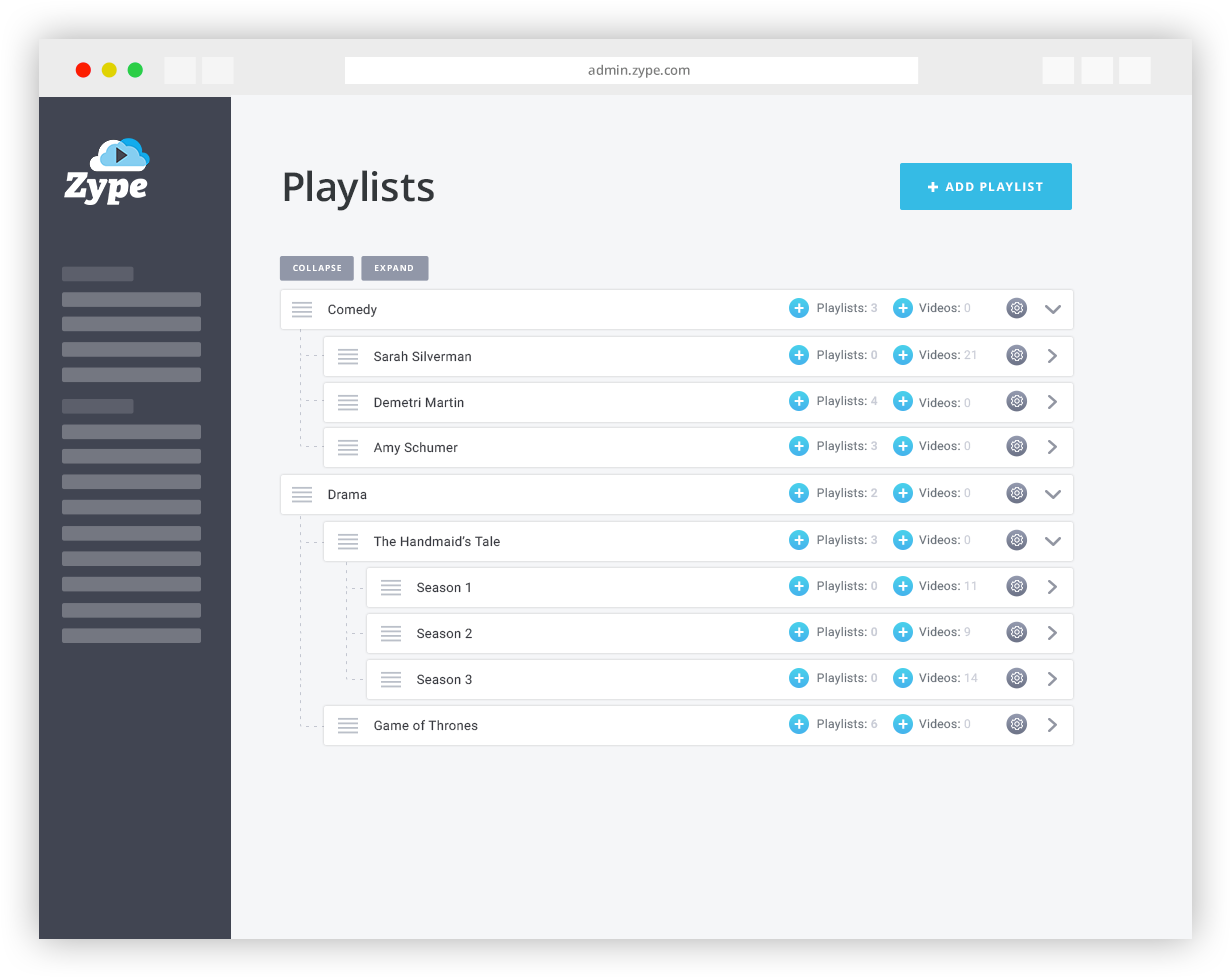The width and height of the screenshot is (1230, 977).
Task: Add a sub-playlist to Drama
Action: (x=799, y=493)
